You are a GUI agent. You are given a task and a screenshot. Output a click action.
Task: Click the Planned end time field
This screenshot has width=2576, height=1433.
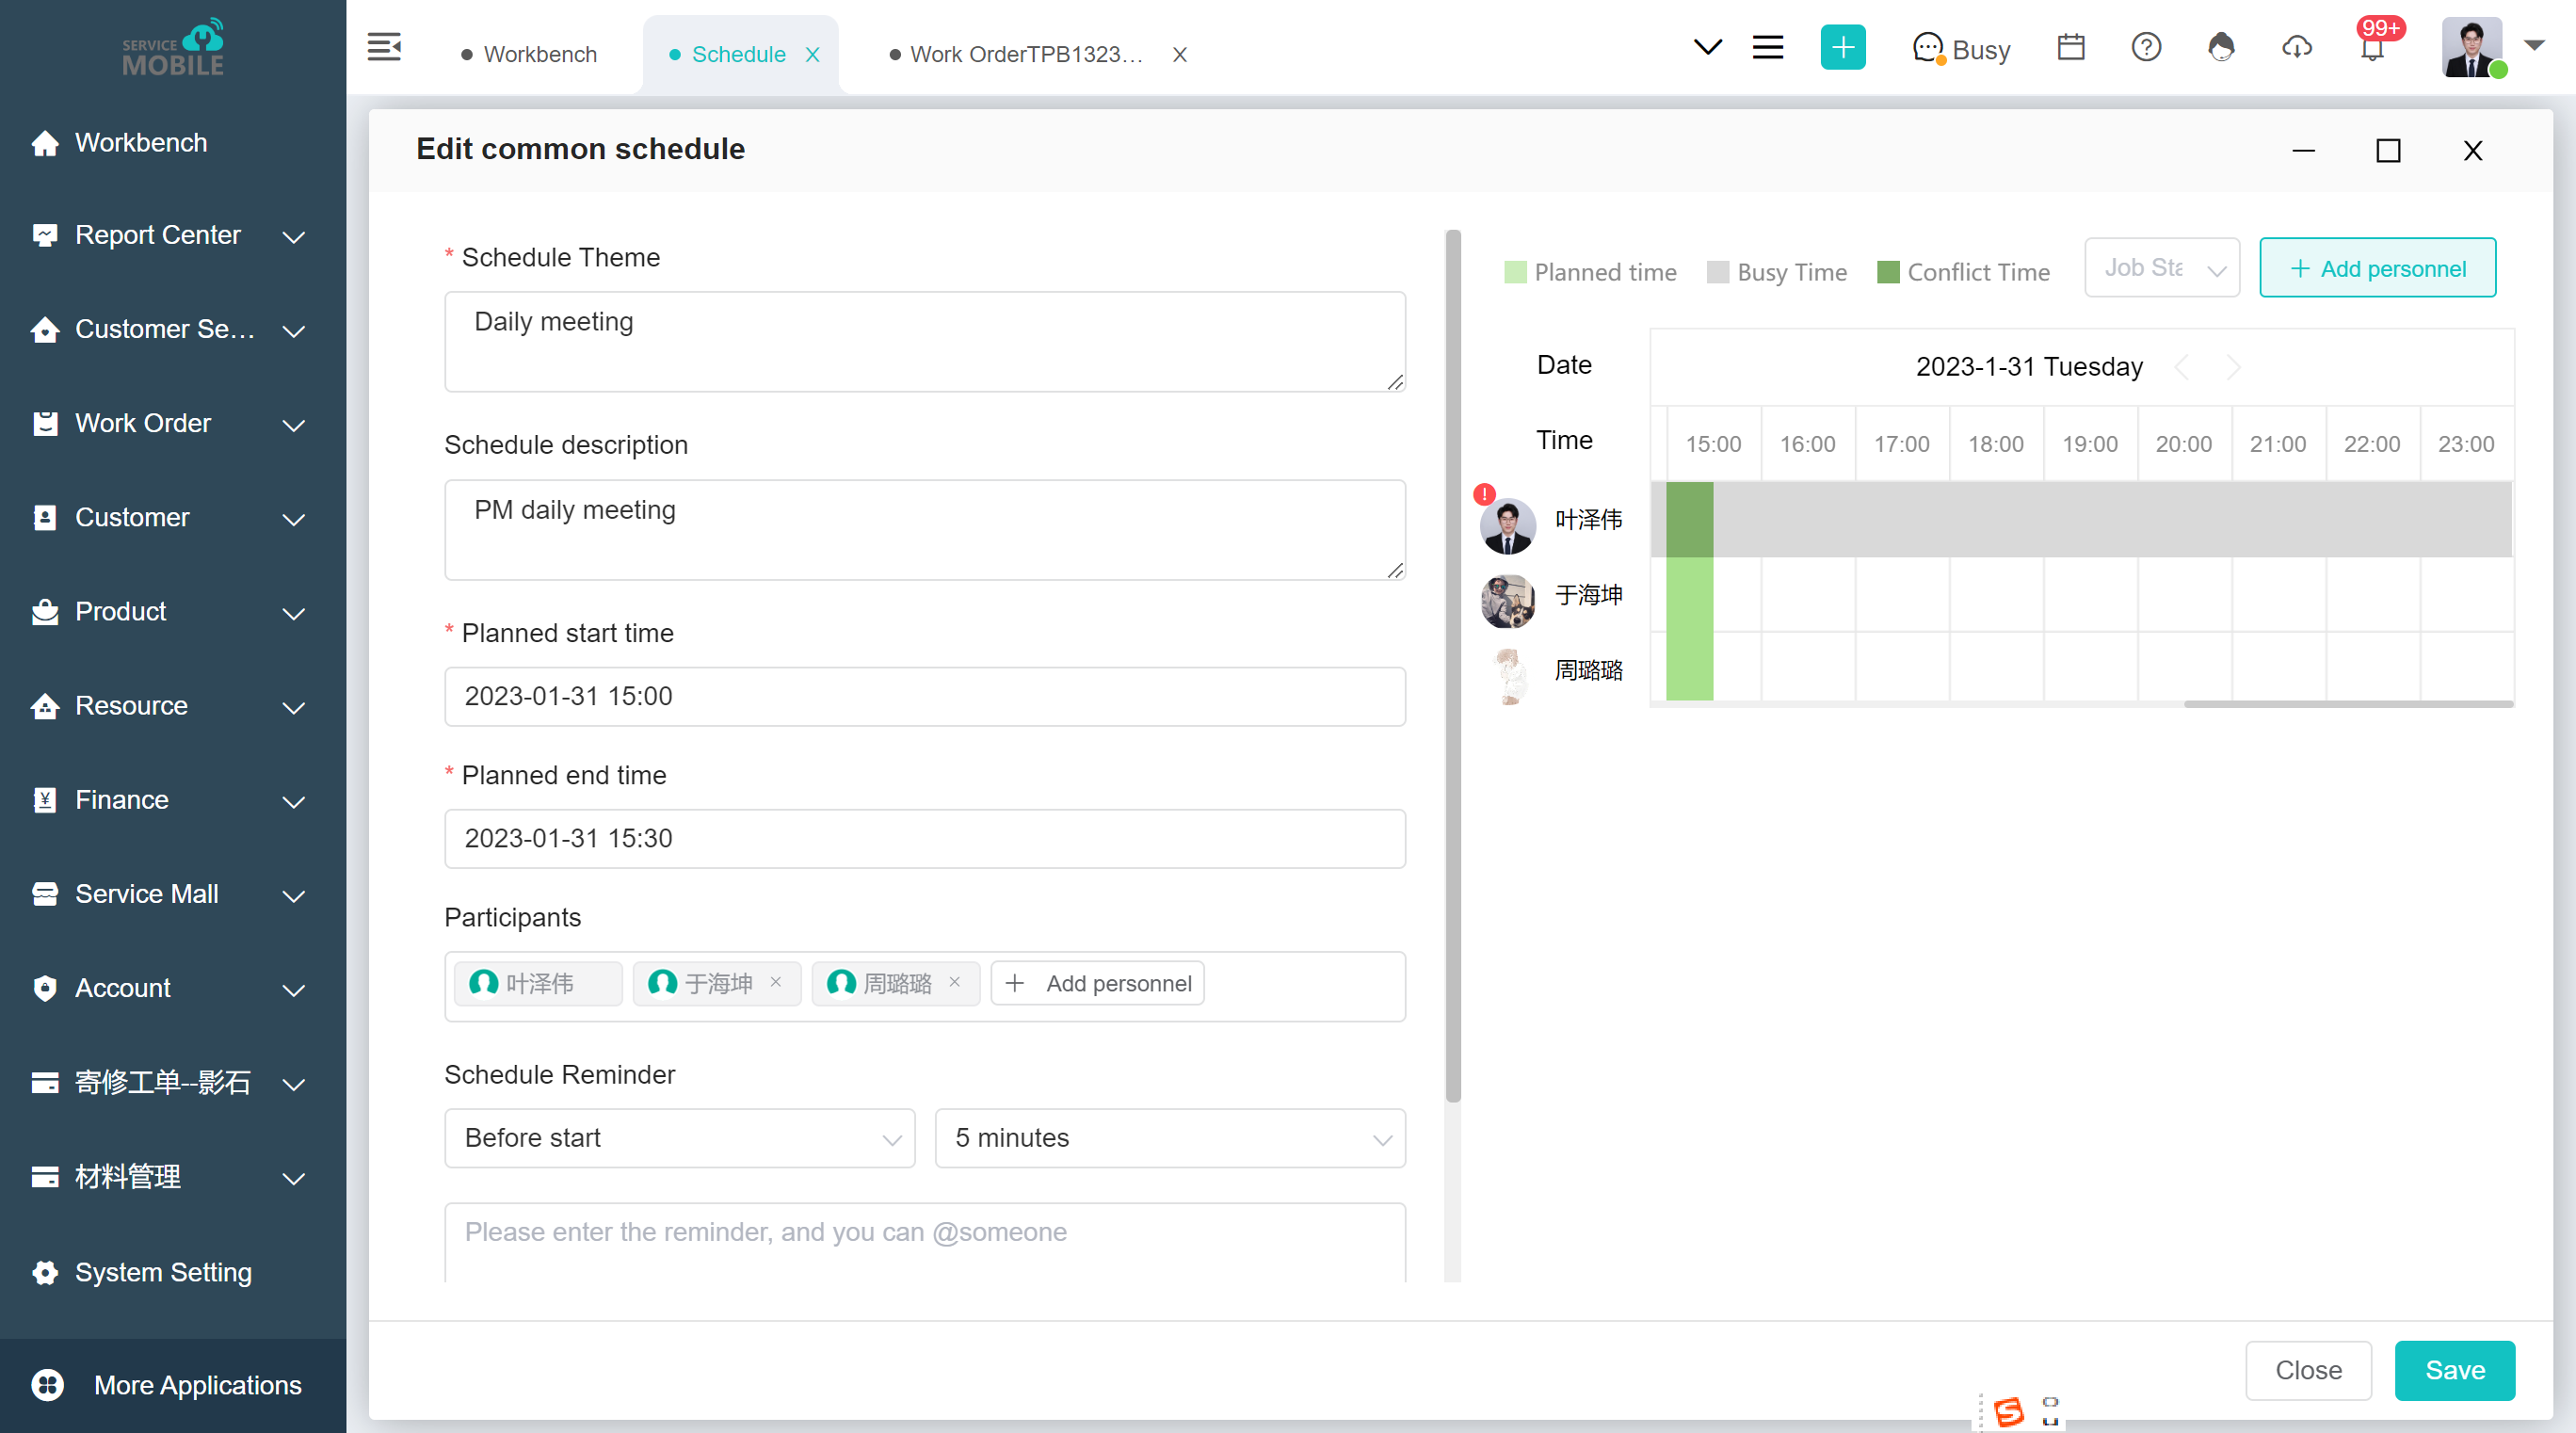925,838
